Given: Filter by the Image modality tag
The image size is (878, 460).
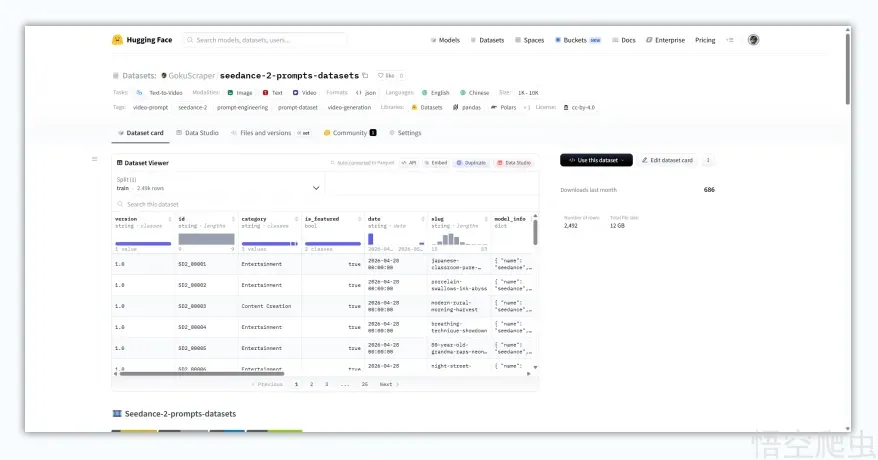Looking at the screenshot, I should click(240, 93).
